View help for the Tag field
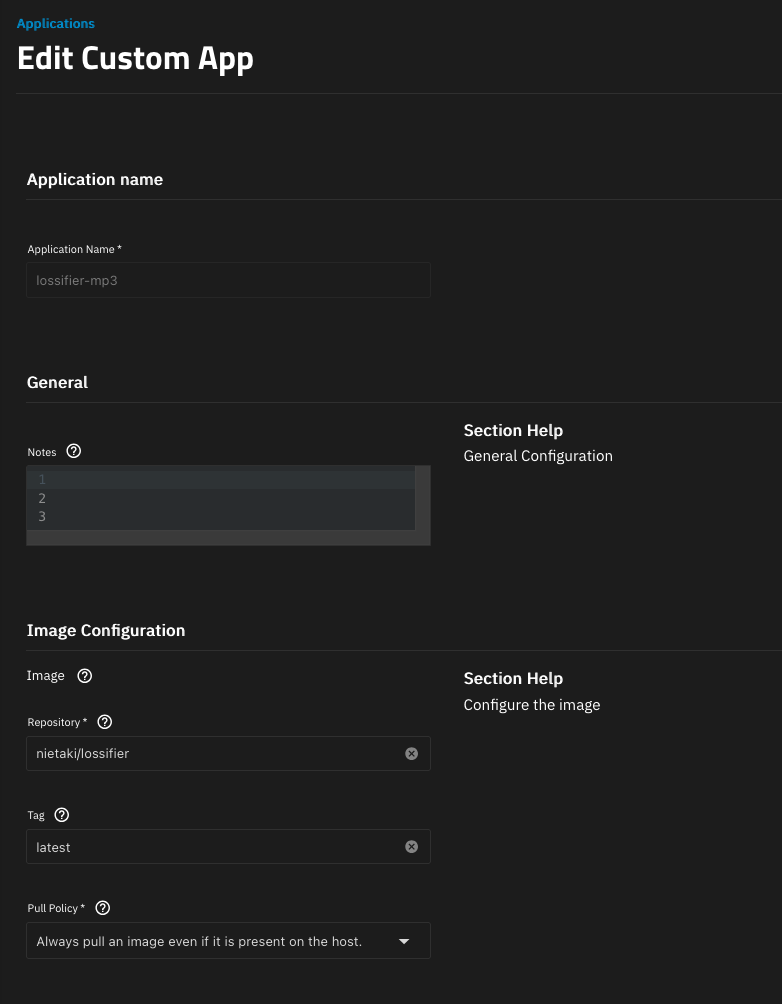 tap(61, 815)
